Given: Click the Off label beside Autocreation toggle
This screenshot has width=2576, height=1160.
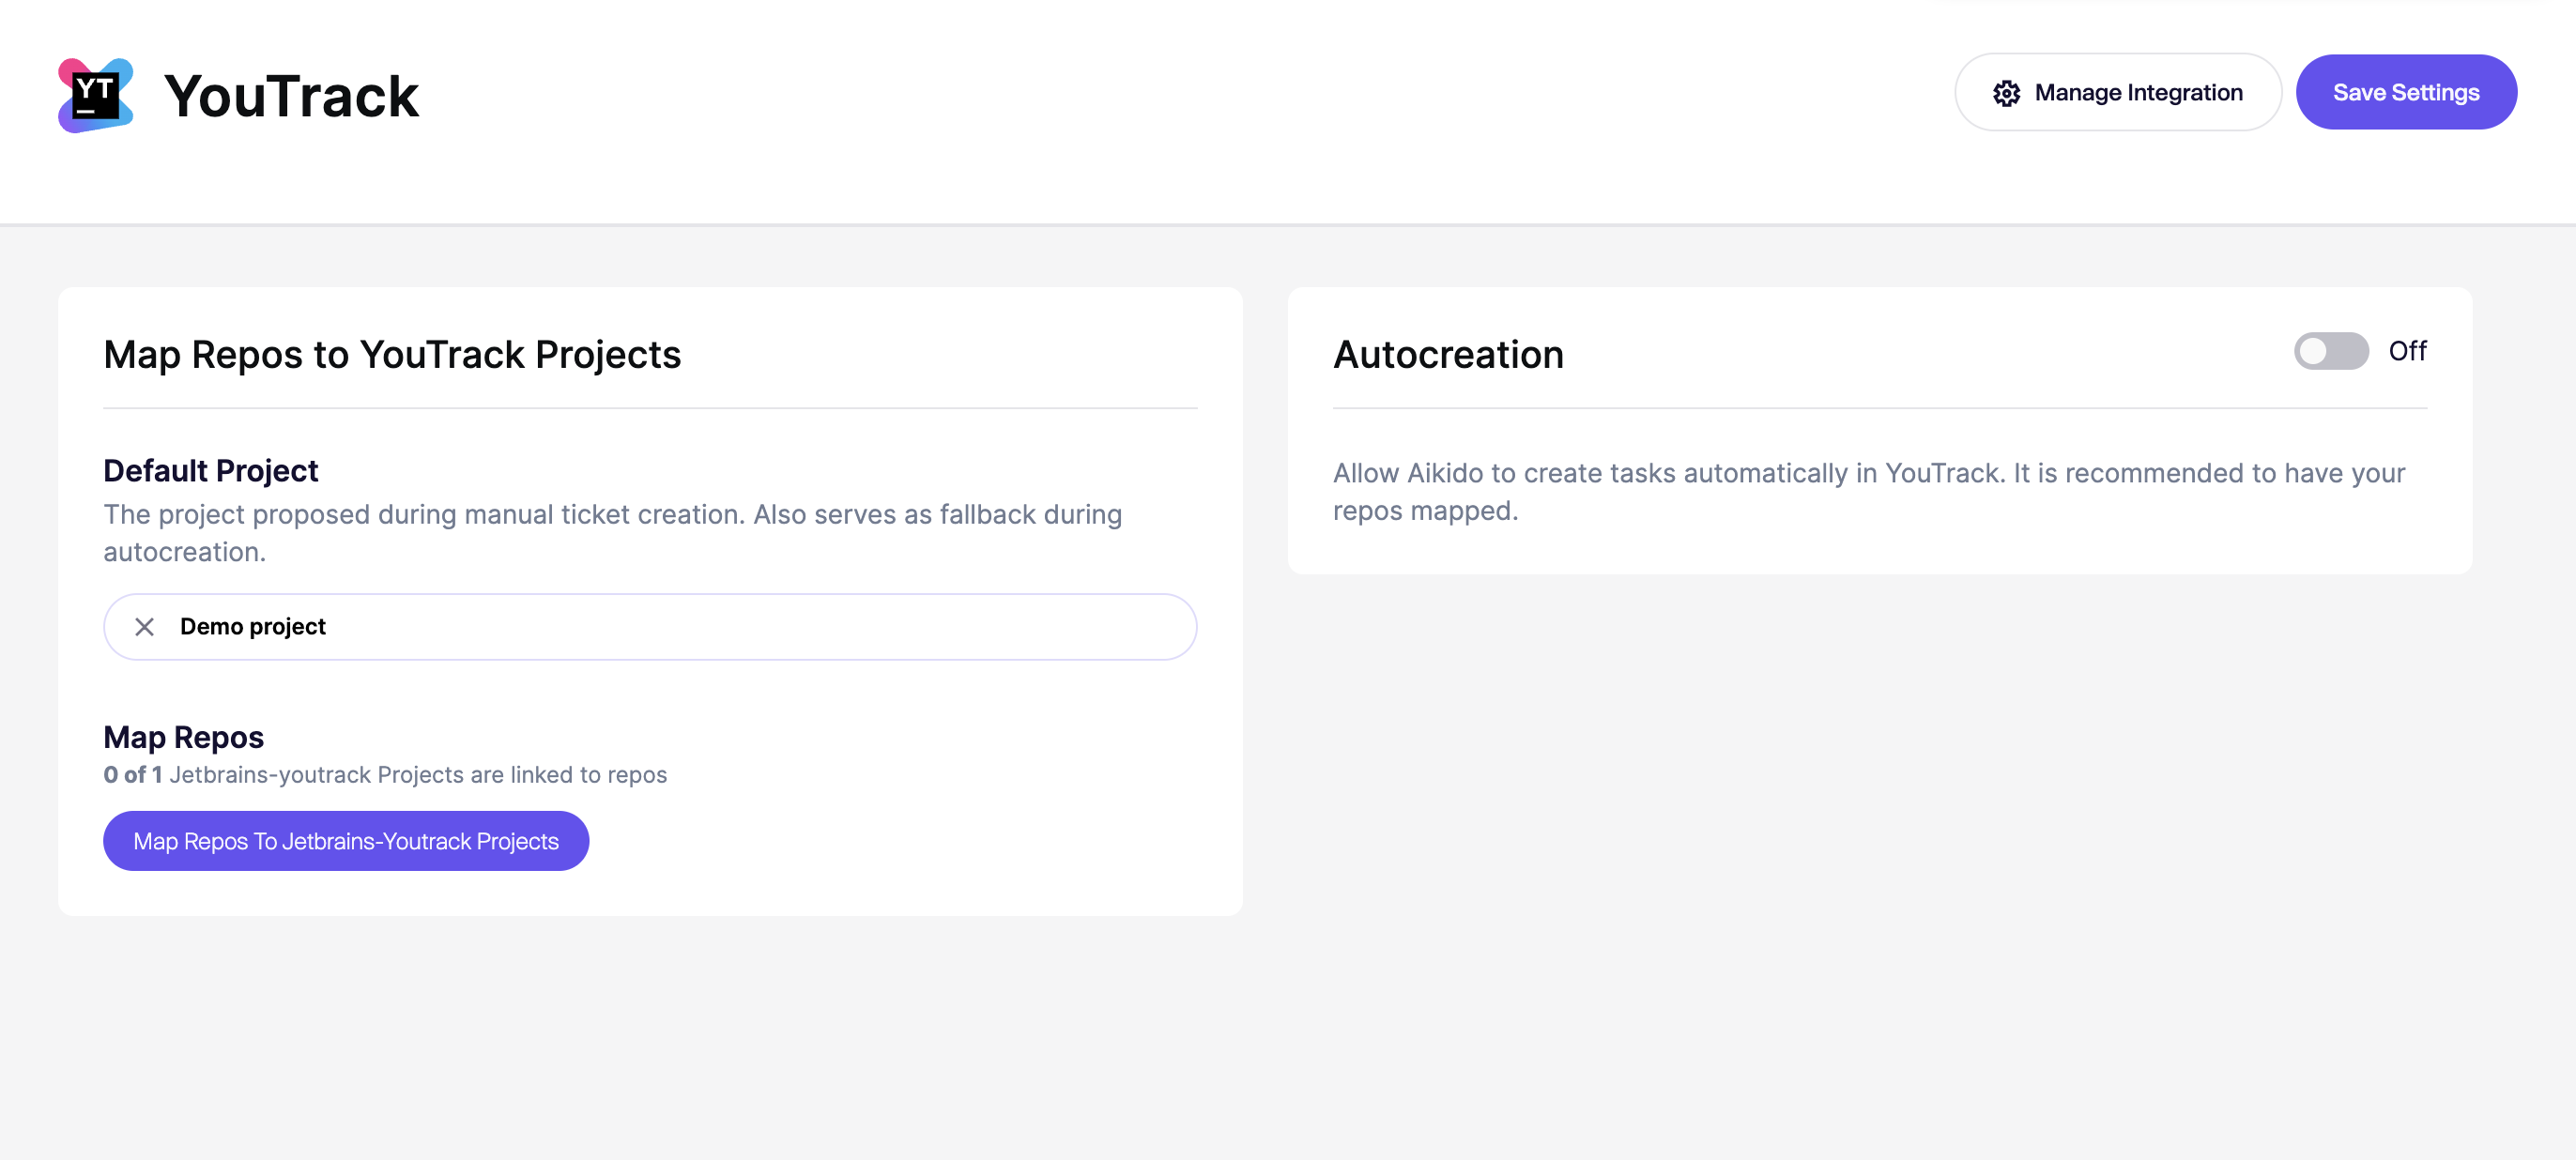Looking at the screenshot, I should tap(2407, 351).
